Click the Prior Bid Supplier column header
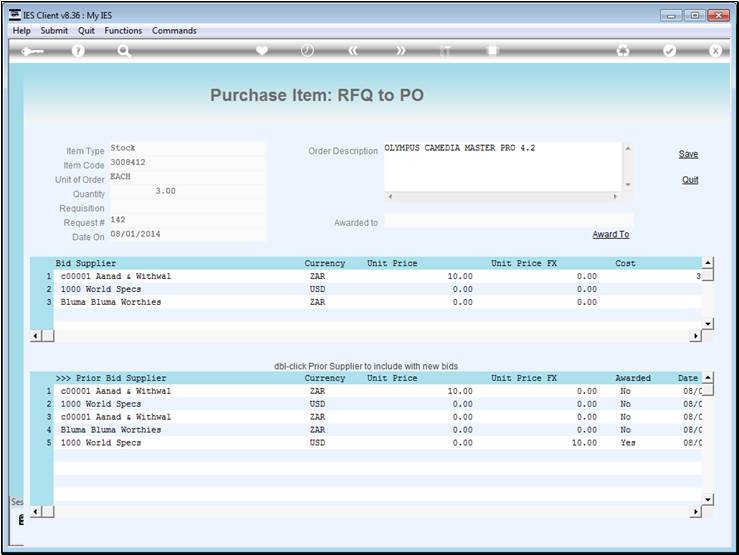Screen dimensions: 739x555 111,378
